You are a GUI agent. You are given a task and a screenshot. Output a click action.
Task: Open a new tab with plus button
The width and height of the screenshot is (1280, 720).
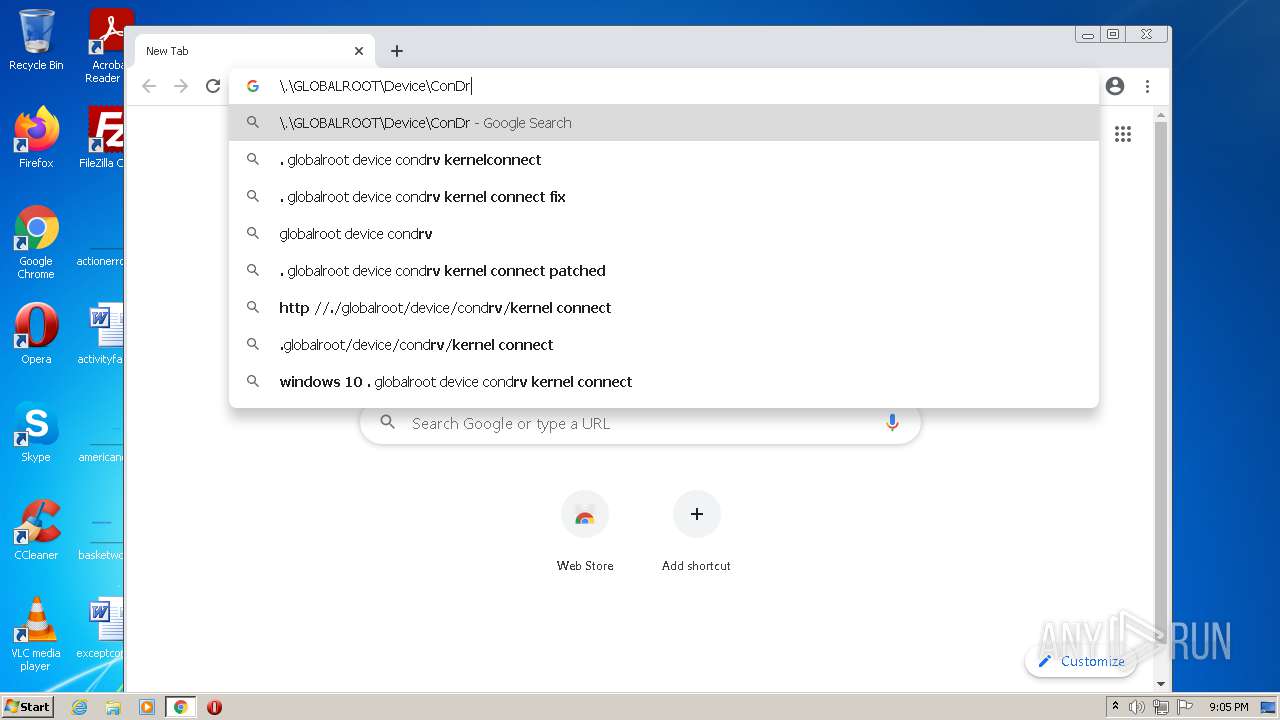(397, 51)
